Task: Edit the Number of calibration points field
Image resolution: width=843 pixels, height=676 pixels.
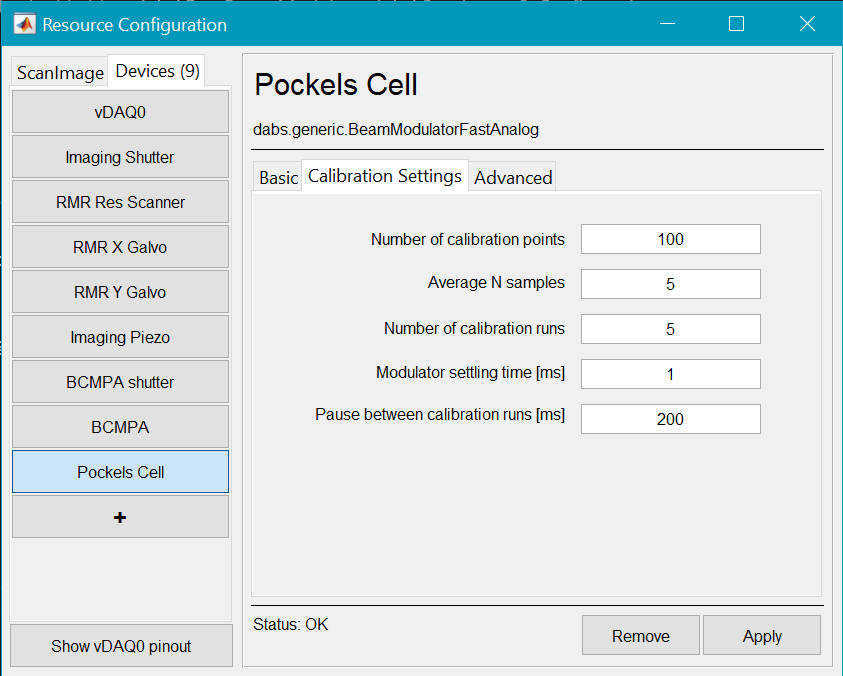Action: click(670, 239)
